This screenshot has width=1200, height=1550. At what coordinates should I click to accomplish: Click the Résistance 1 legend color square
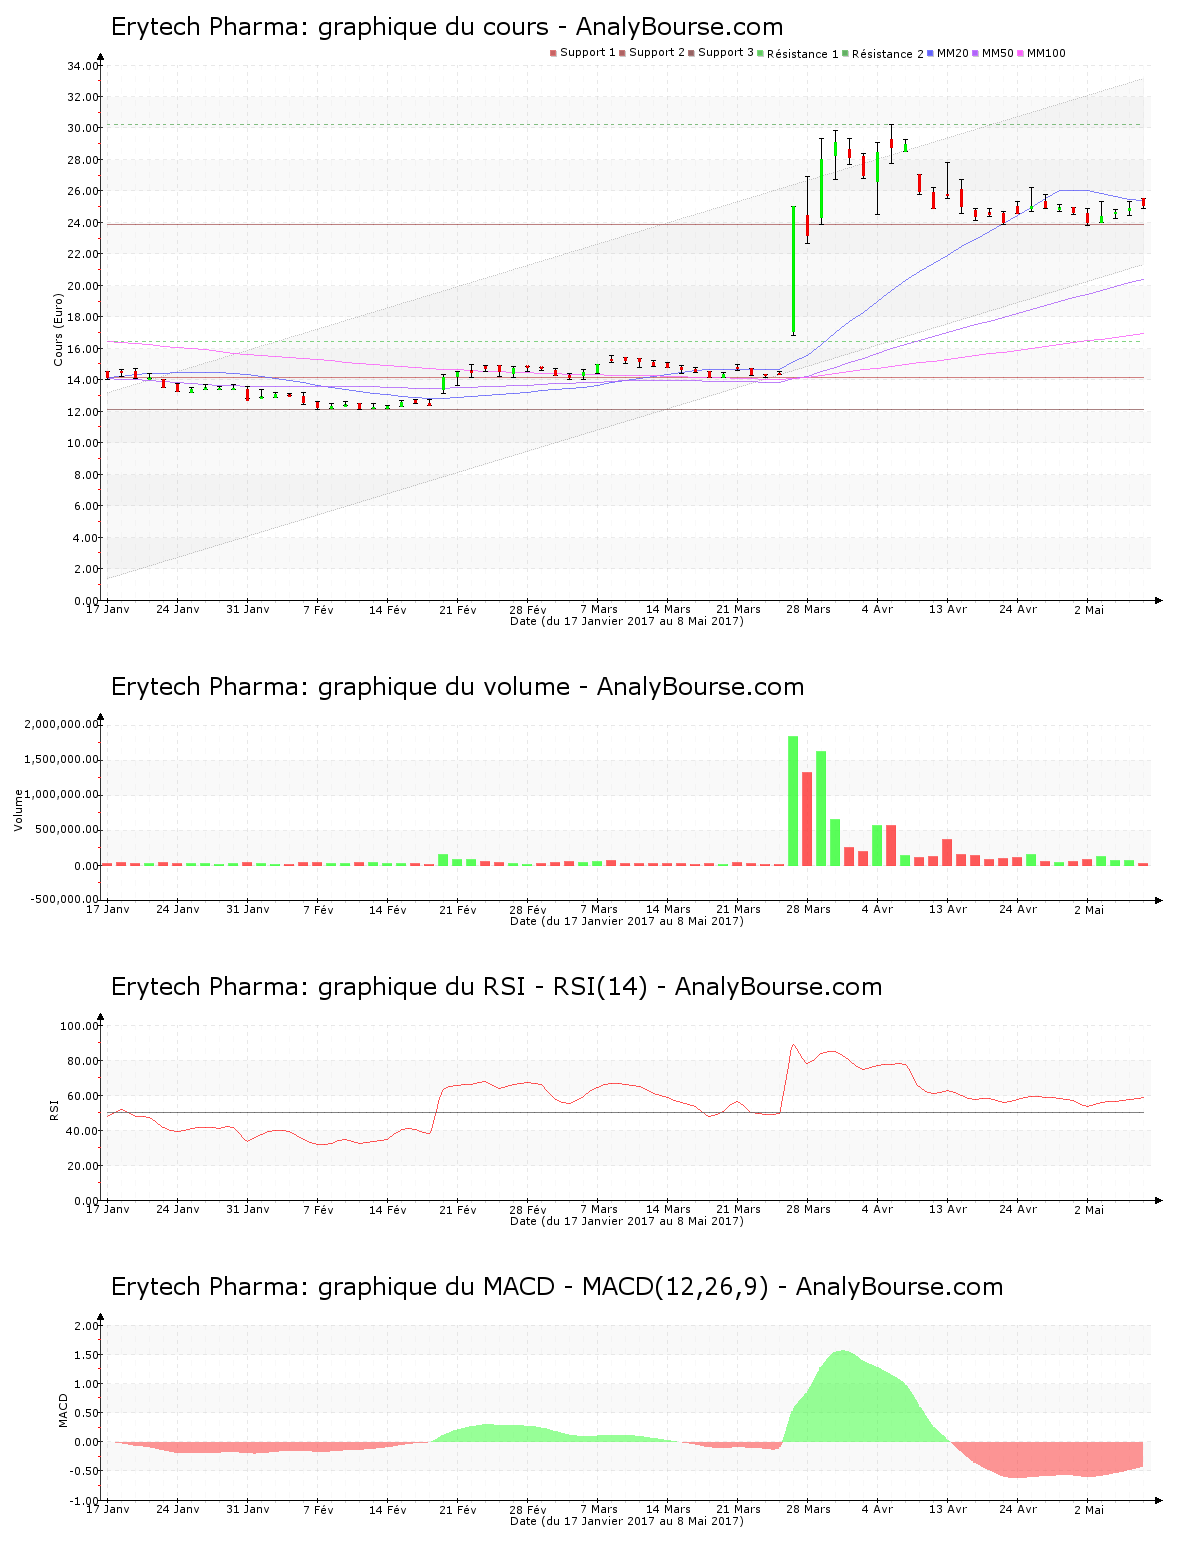[x=761, y=53]
